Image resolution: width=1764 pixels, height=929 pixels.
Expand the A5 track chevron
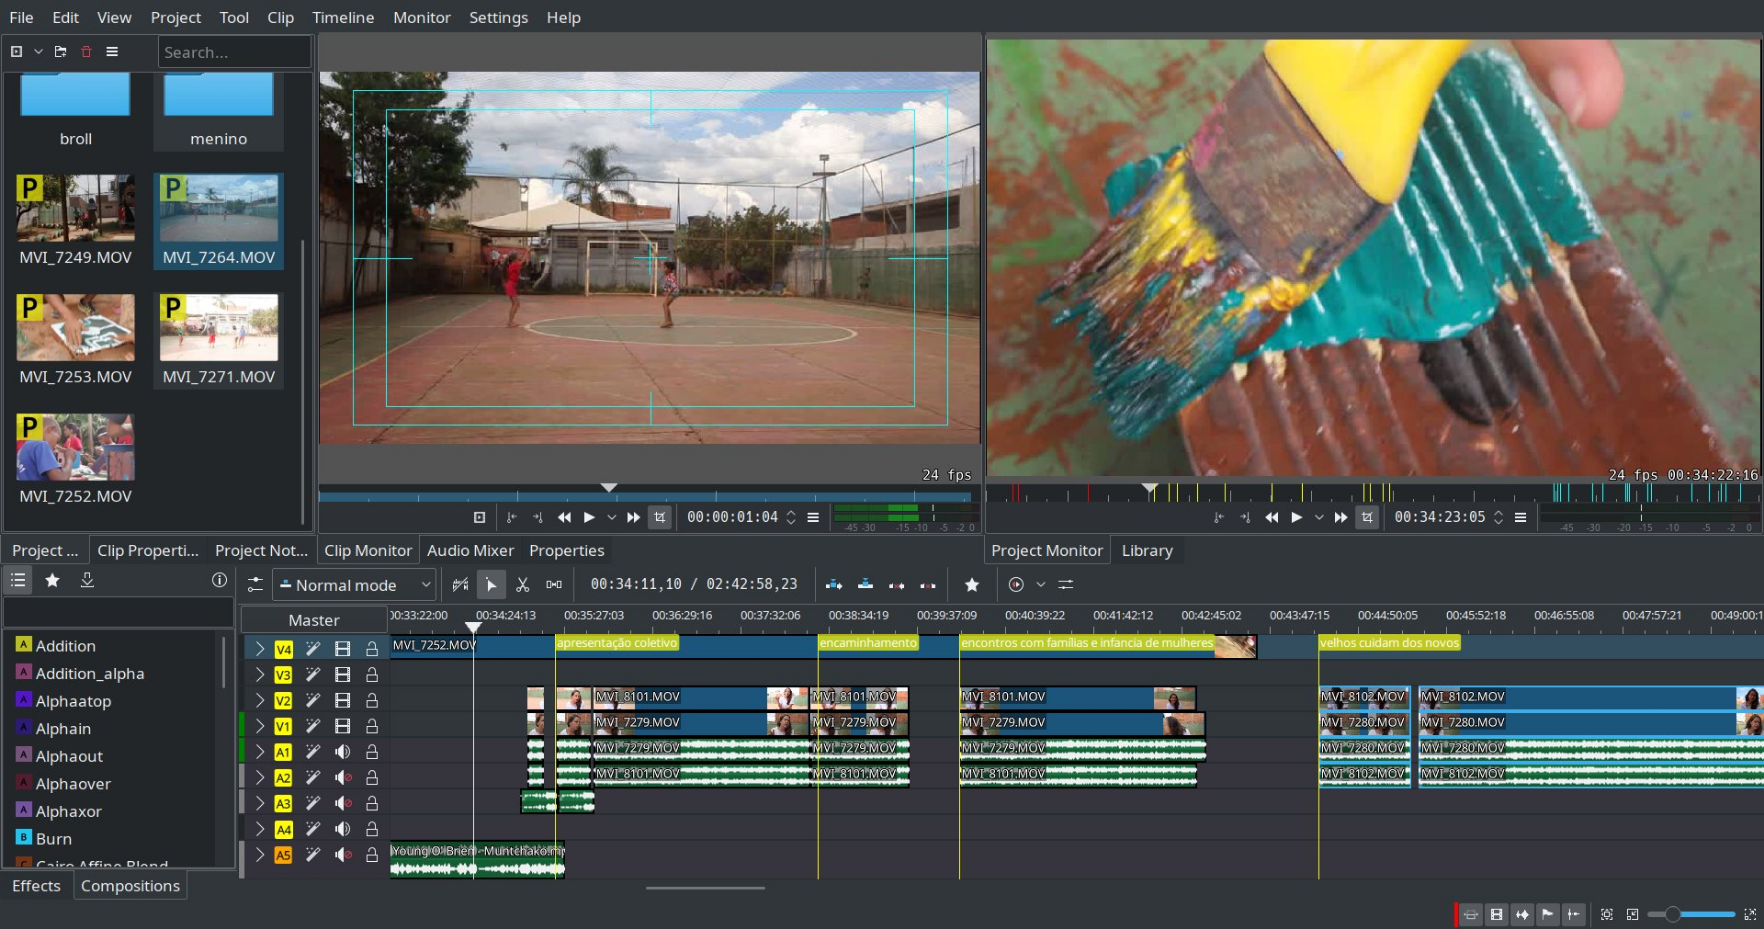pyautogui.click(x=260, y=855)
